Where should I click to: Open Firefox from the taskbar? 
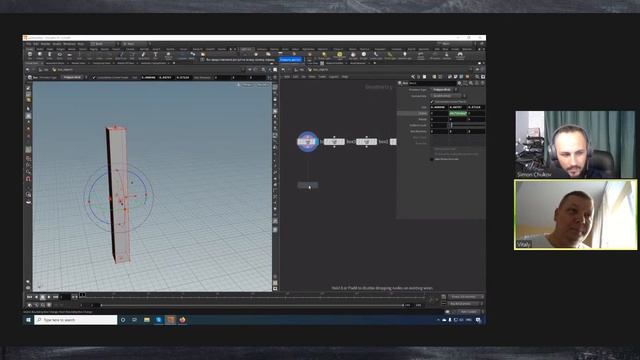tap(182, 320)
